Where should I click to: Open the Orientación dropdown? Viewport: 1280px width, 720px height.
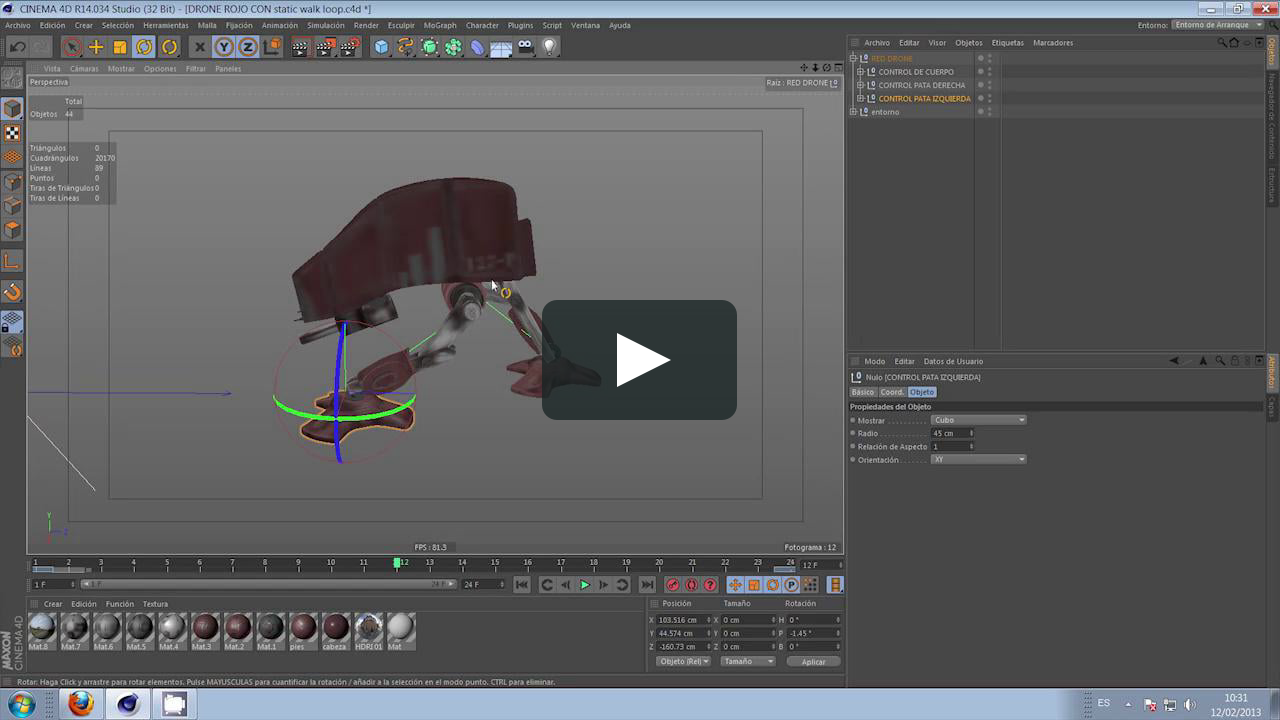click(978, 459)
